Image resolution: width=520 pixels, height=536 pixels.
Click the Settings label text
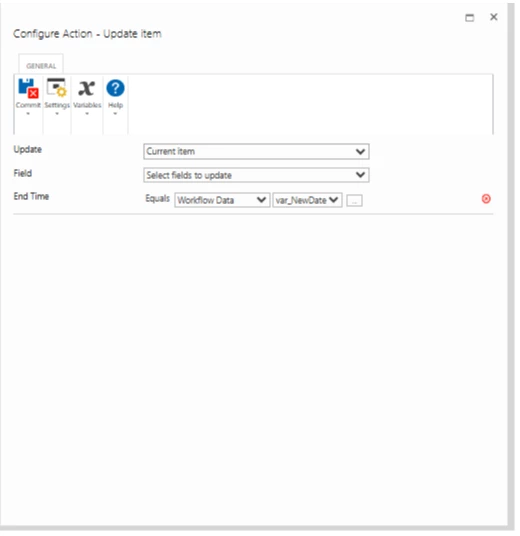pyautogui.click(x=57, y=105)
